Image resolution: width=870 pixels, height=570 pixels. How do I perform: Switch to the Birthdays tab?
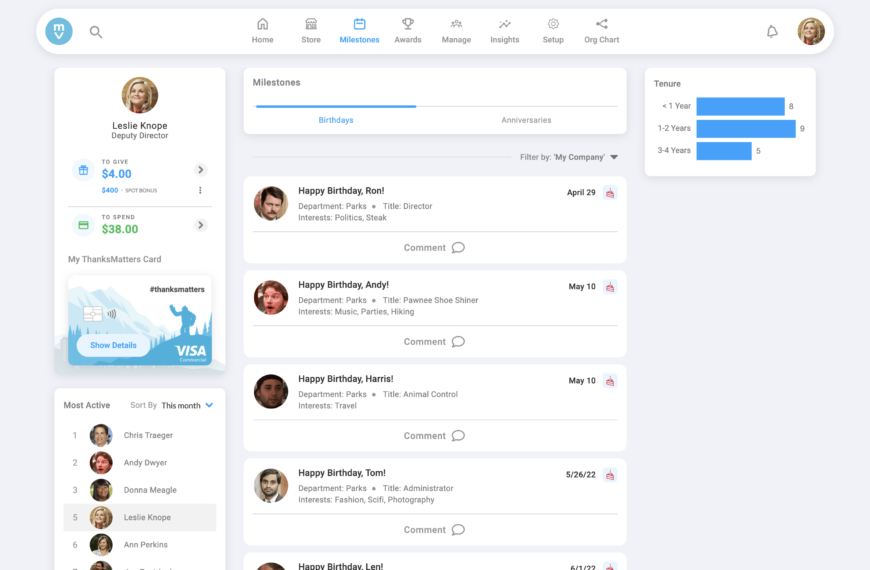click(336, 120)
